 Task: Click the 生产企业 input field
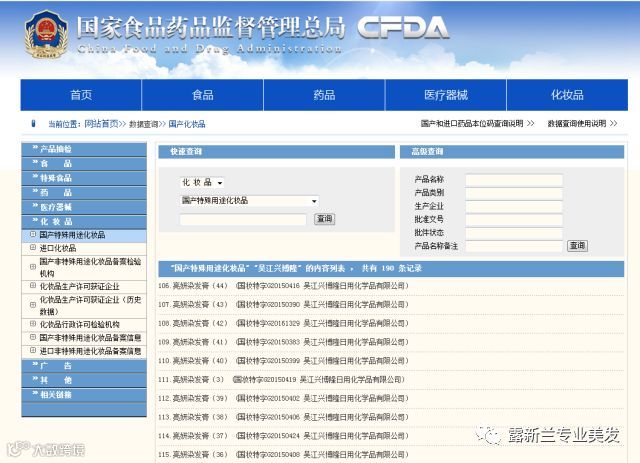point(514,206)
